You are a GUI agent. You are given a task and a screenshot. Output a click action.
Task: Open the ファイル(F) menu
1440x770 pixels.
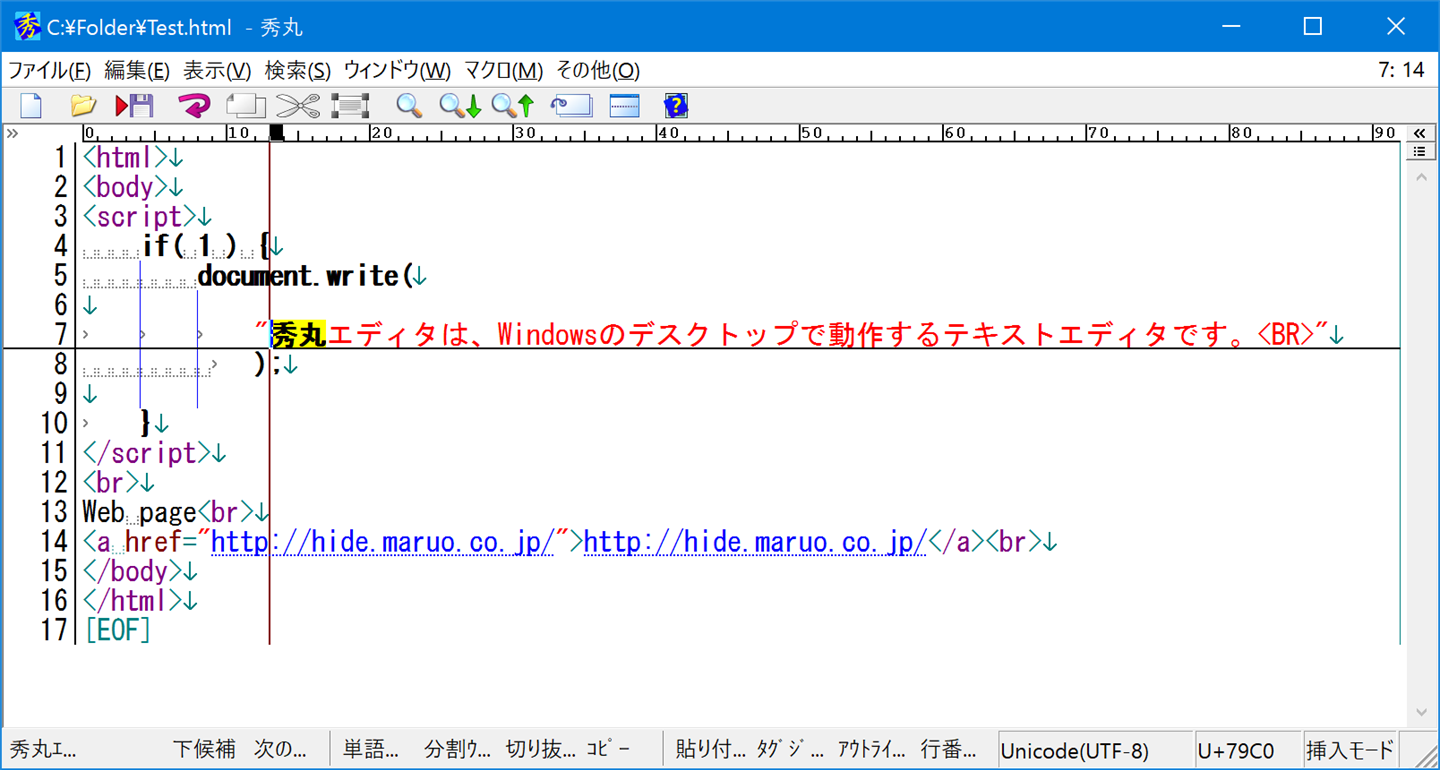pos(50,71)
